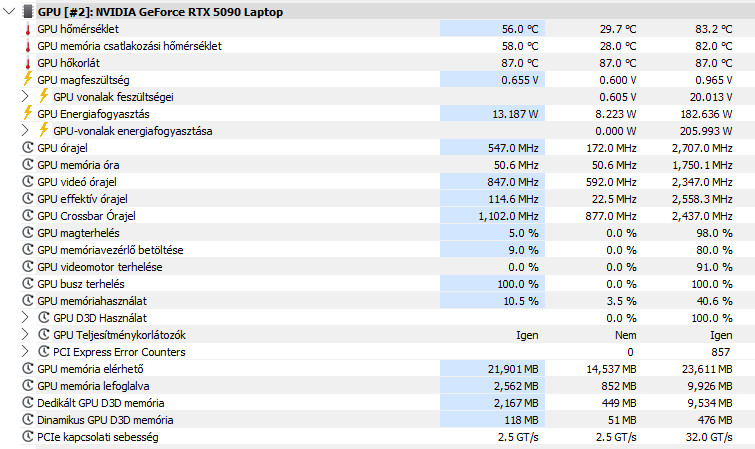Click the 56.0 °C current temperature value
Image resolution: width=755 pixels, height=449 pixels.
tap(520, 29)
